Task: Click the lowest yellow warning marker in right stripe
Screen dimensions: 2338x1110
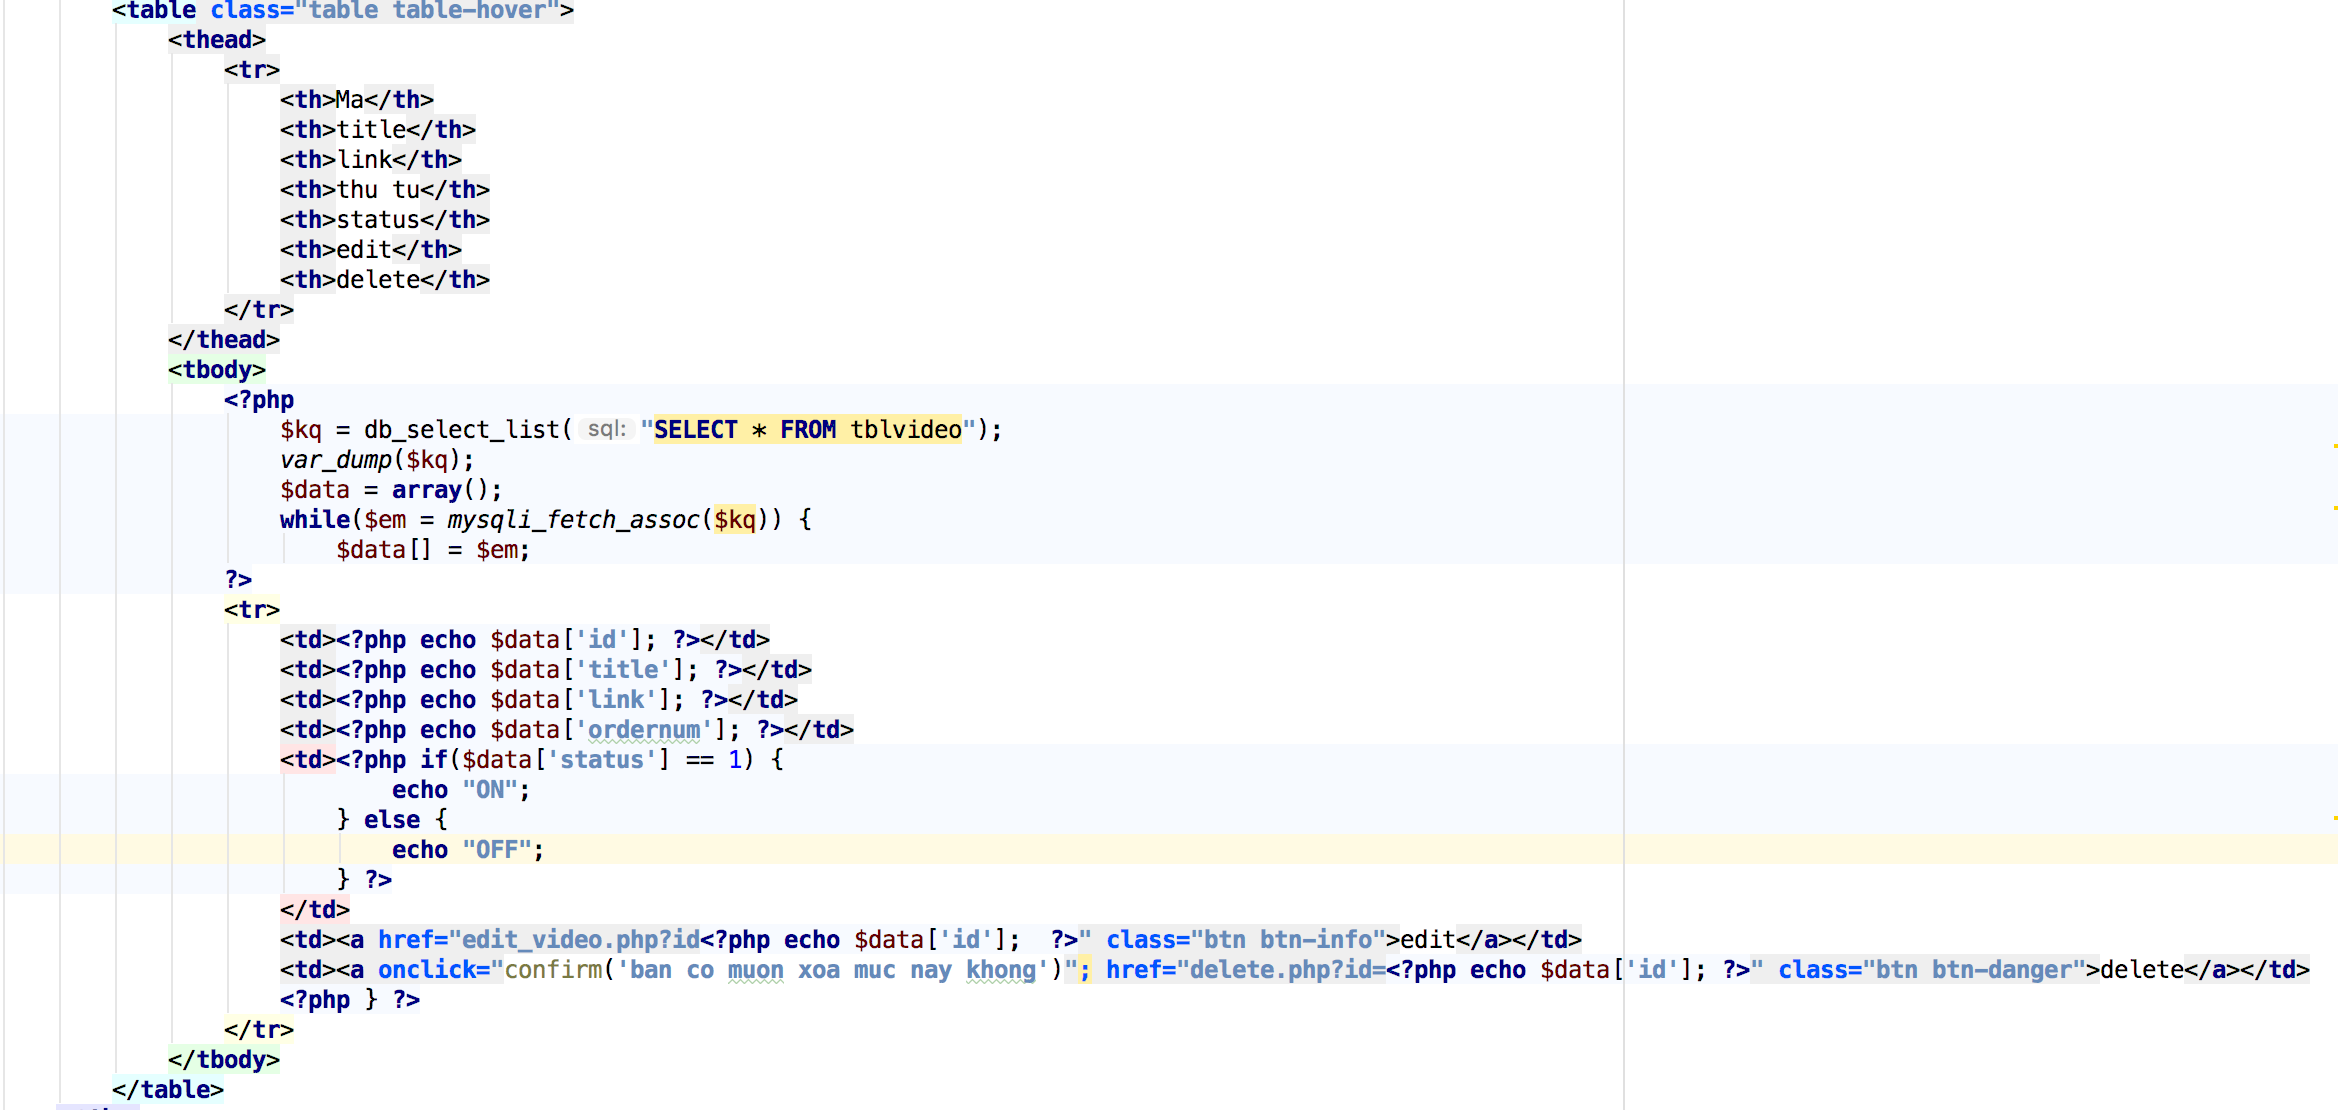Action: [2334, 818]
